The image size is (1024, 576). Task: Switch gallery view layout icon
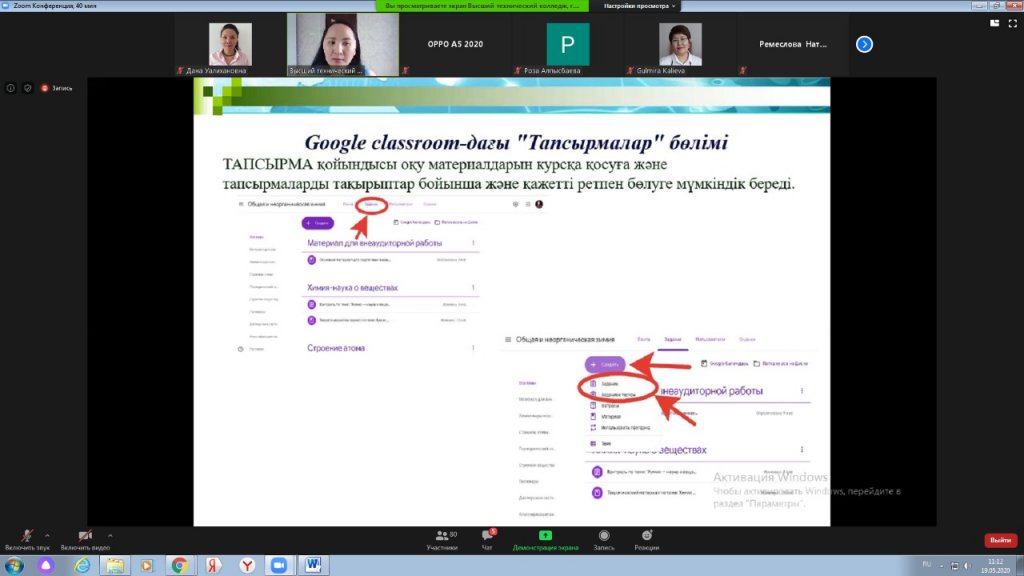[x=995, y=23]
